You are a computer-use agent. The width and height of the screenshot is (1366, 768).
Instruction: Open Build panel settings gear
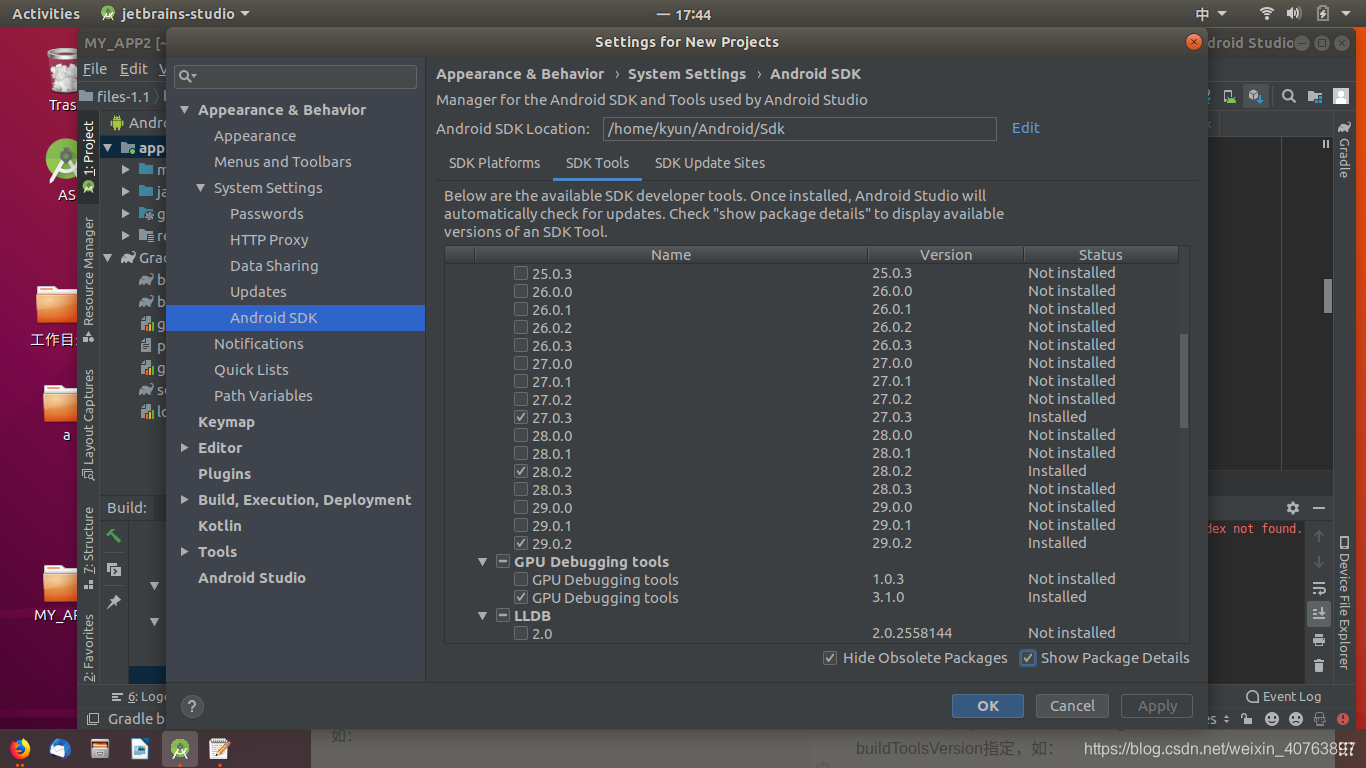click(x=1292, y=508)
